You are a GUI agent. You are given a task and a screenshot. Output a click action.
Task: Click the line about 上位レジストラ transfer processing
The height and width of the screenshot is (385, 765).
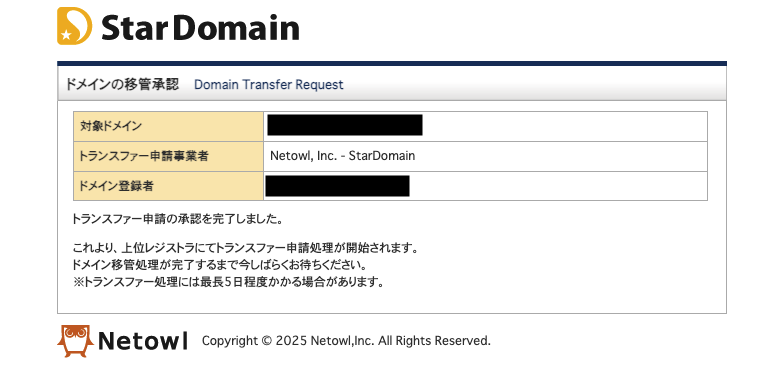[245, 248]
